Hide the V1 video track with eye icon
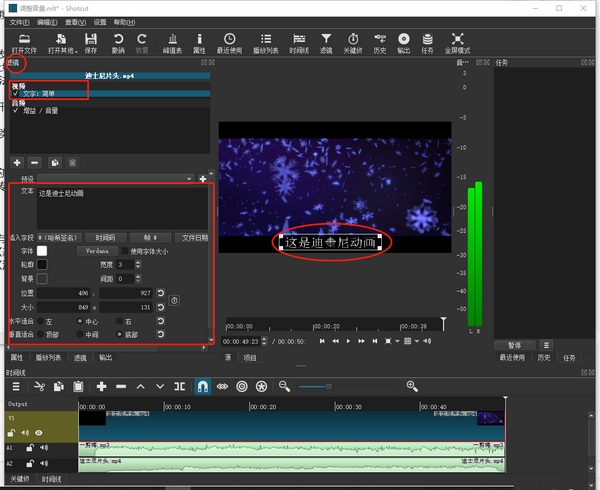 38,432
